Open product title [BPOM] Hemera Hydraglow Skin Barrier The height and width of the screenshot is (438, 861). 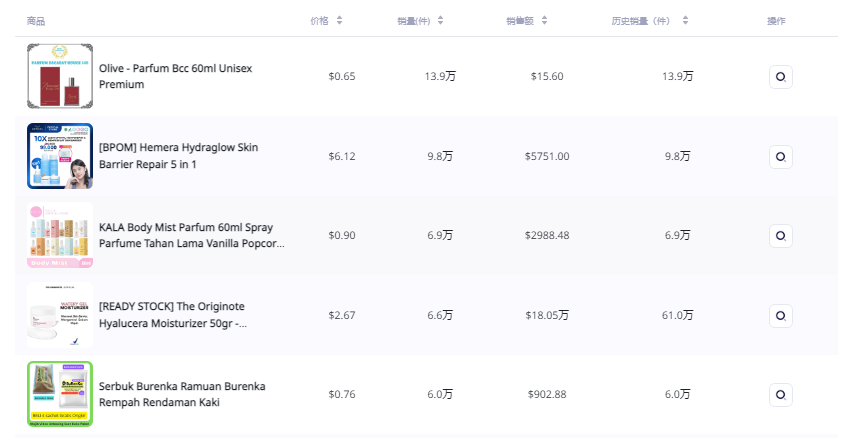click(178, 156)
